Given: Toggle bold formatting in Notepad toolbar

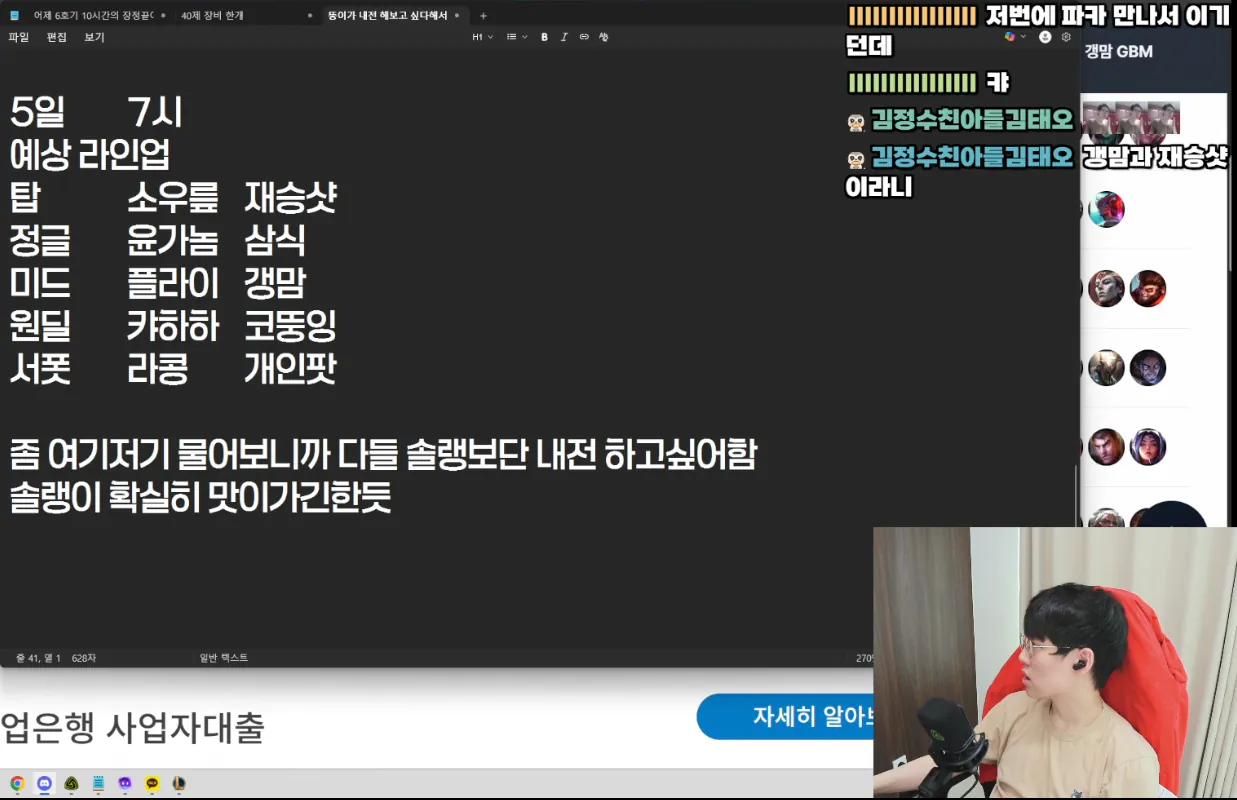Looking at the screenshot, I should (x=544, y=37).
